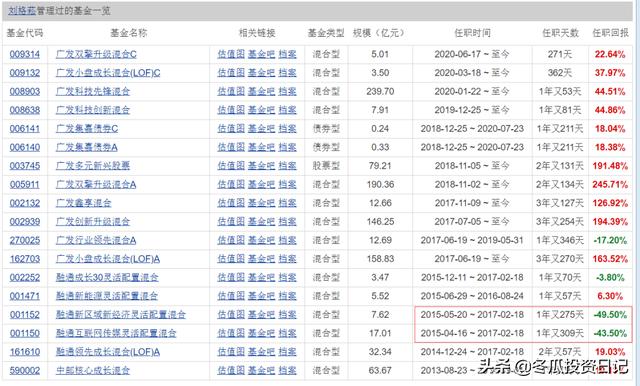Open 广发科技先锋混合 fund name link
The width and height of the screenshot is (640, 386).
93,91
